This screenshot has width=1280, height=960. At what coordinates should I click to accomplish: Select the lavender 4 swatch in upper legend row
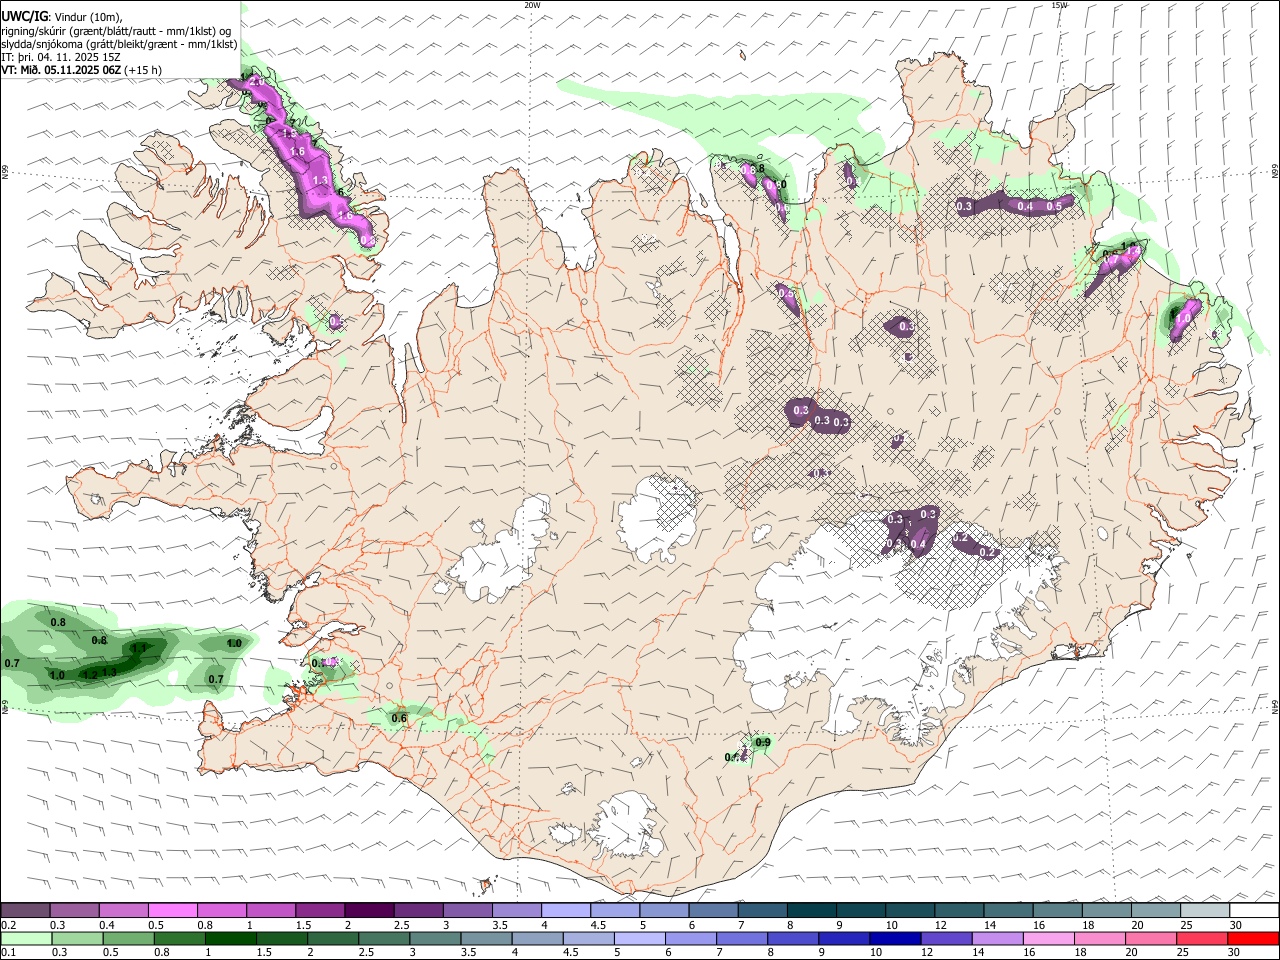[565, 911]
